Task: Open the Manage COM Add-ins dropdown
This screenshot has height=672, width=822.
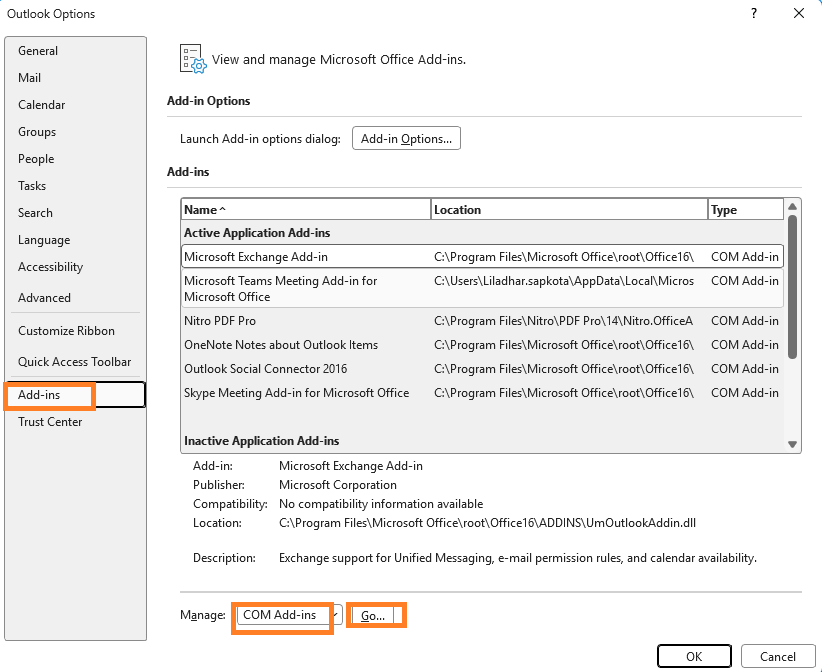Action: (x=289, y=615)
